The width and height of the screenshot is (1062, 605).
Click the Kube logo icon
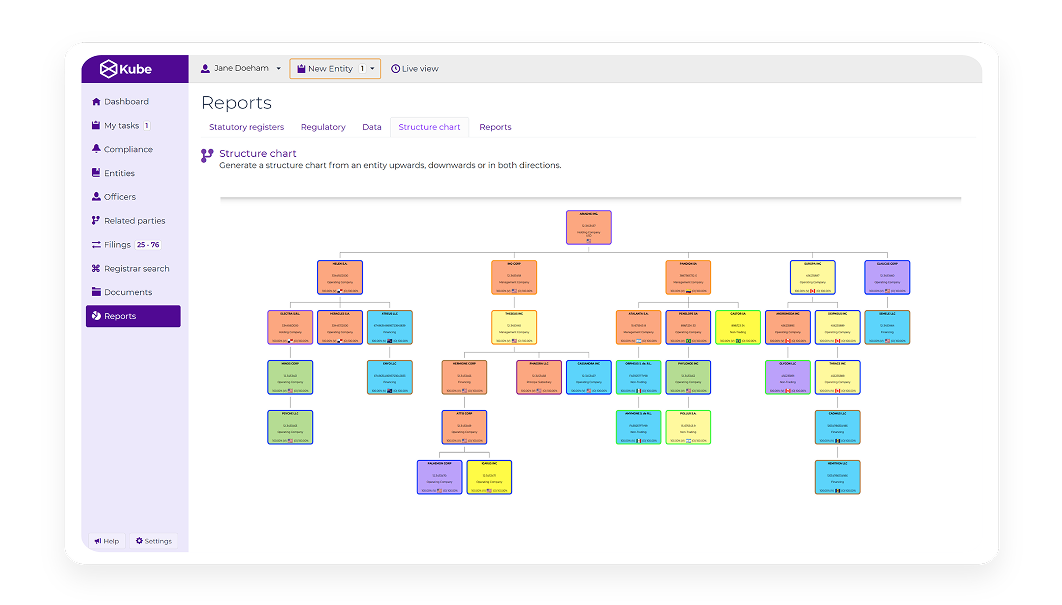(109, 68)
